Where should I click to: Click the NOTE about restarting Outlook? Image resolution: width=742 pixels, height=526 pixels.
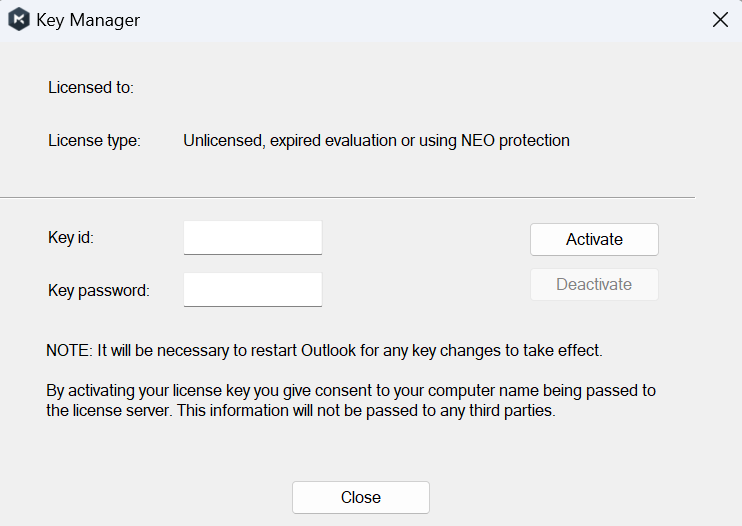[x=324, y=350]
